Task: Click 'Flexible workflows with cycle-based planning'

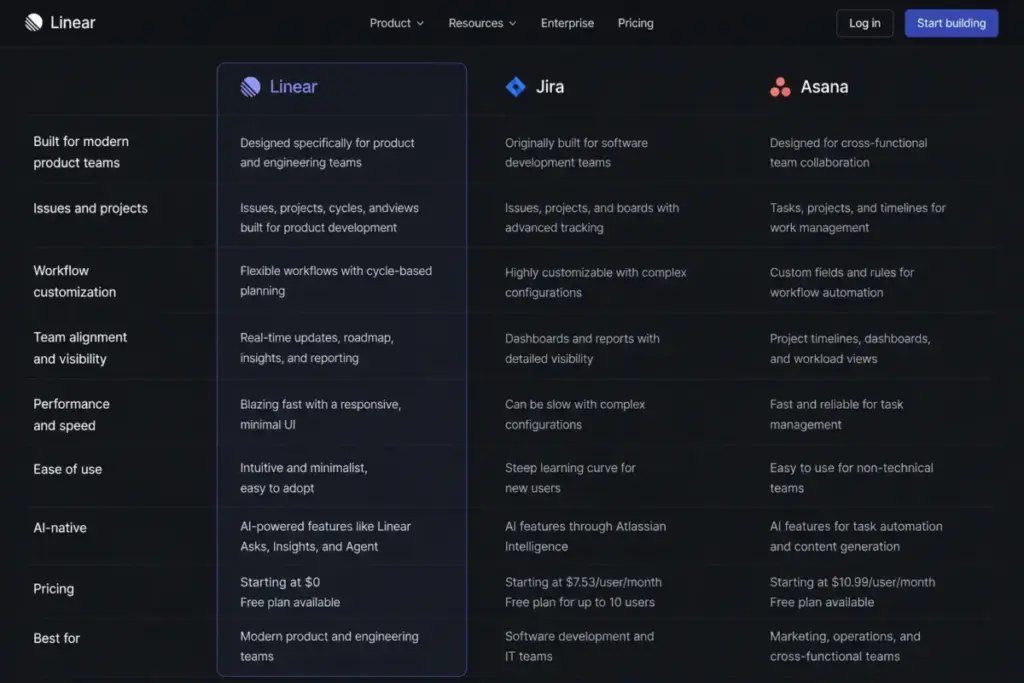Action: (x=336, y=281)
